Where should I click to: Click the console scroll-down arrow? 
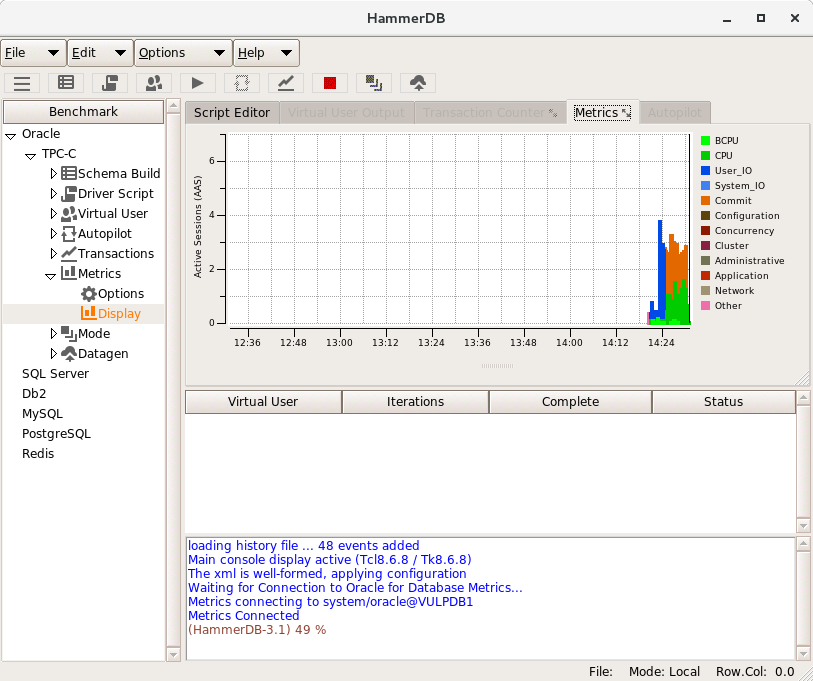803,654
